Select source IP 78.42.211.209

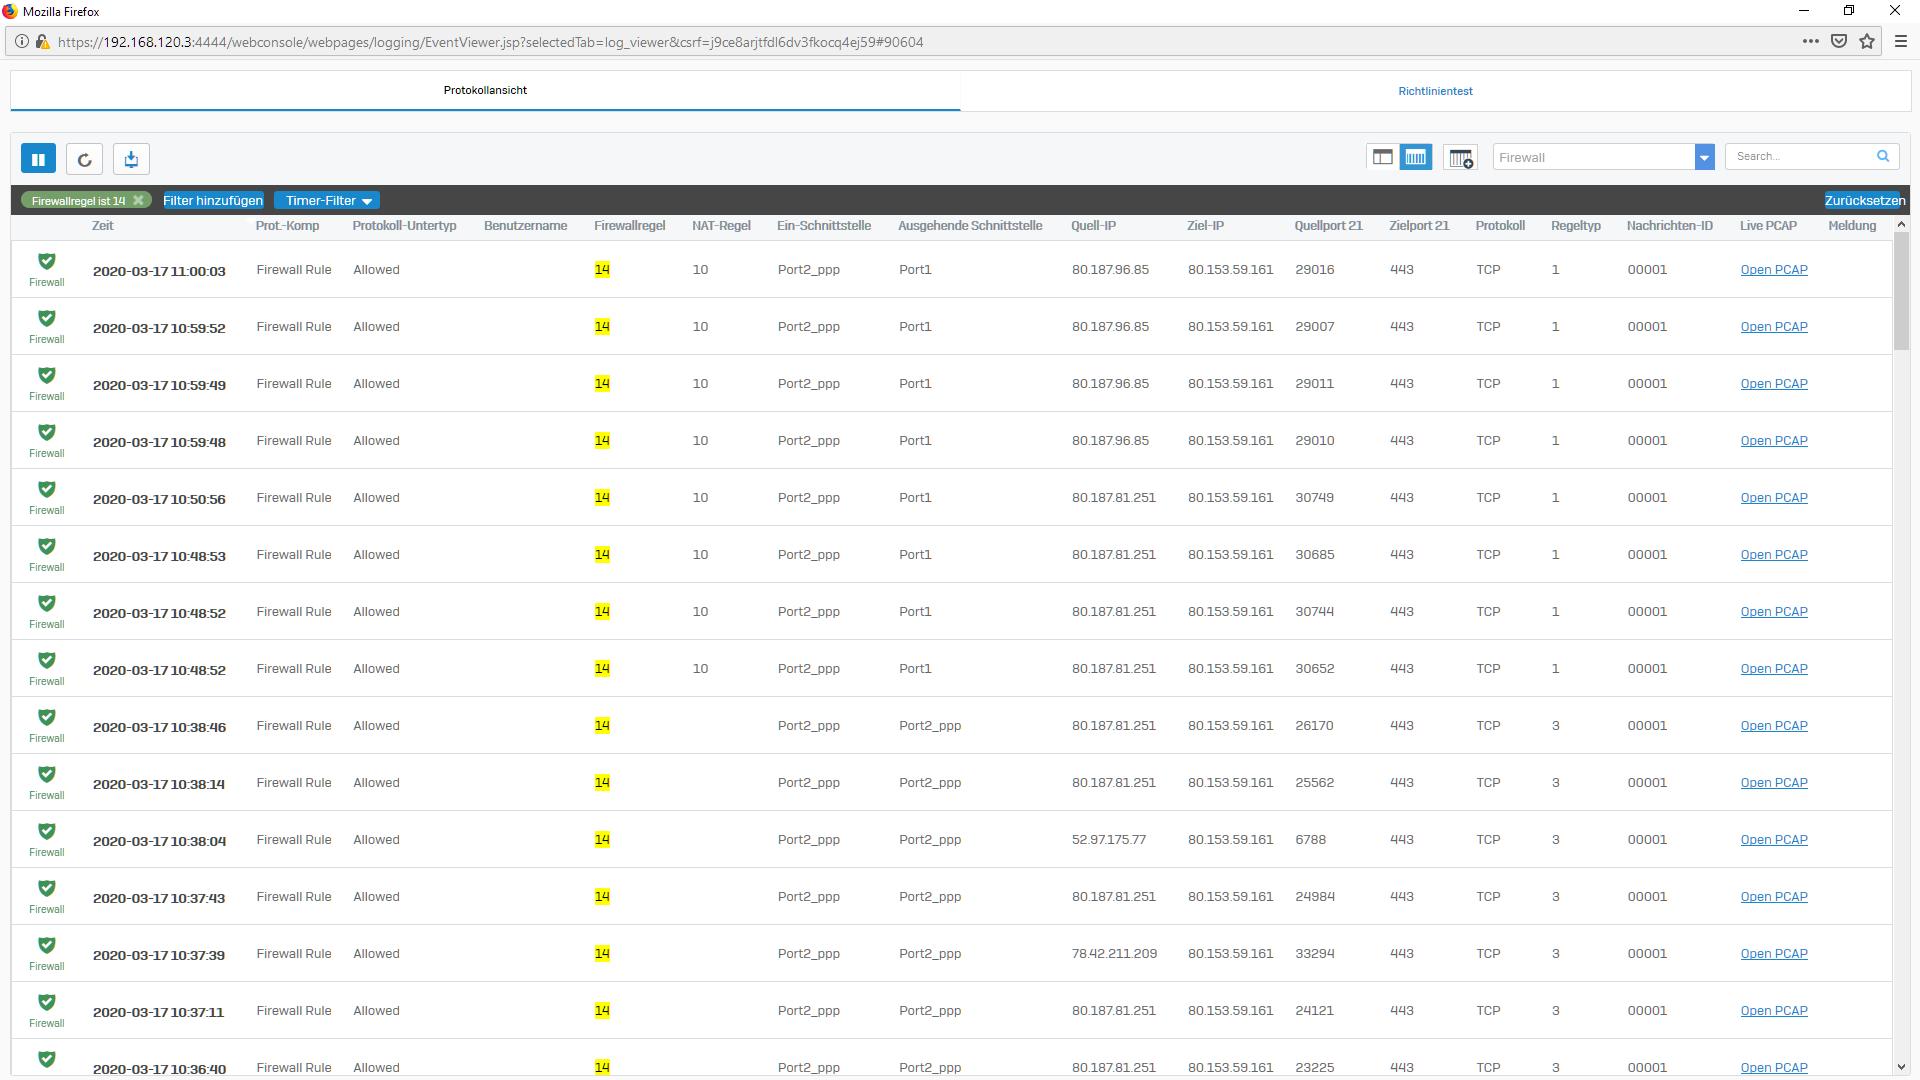pyautogui.click(x=1114, y=954)
